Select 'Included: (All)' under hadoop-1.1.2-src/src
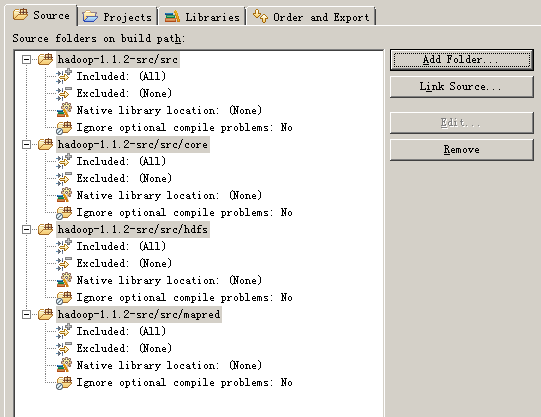This screenshot has height=417, width=541. tap(121, 76)
